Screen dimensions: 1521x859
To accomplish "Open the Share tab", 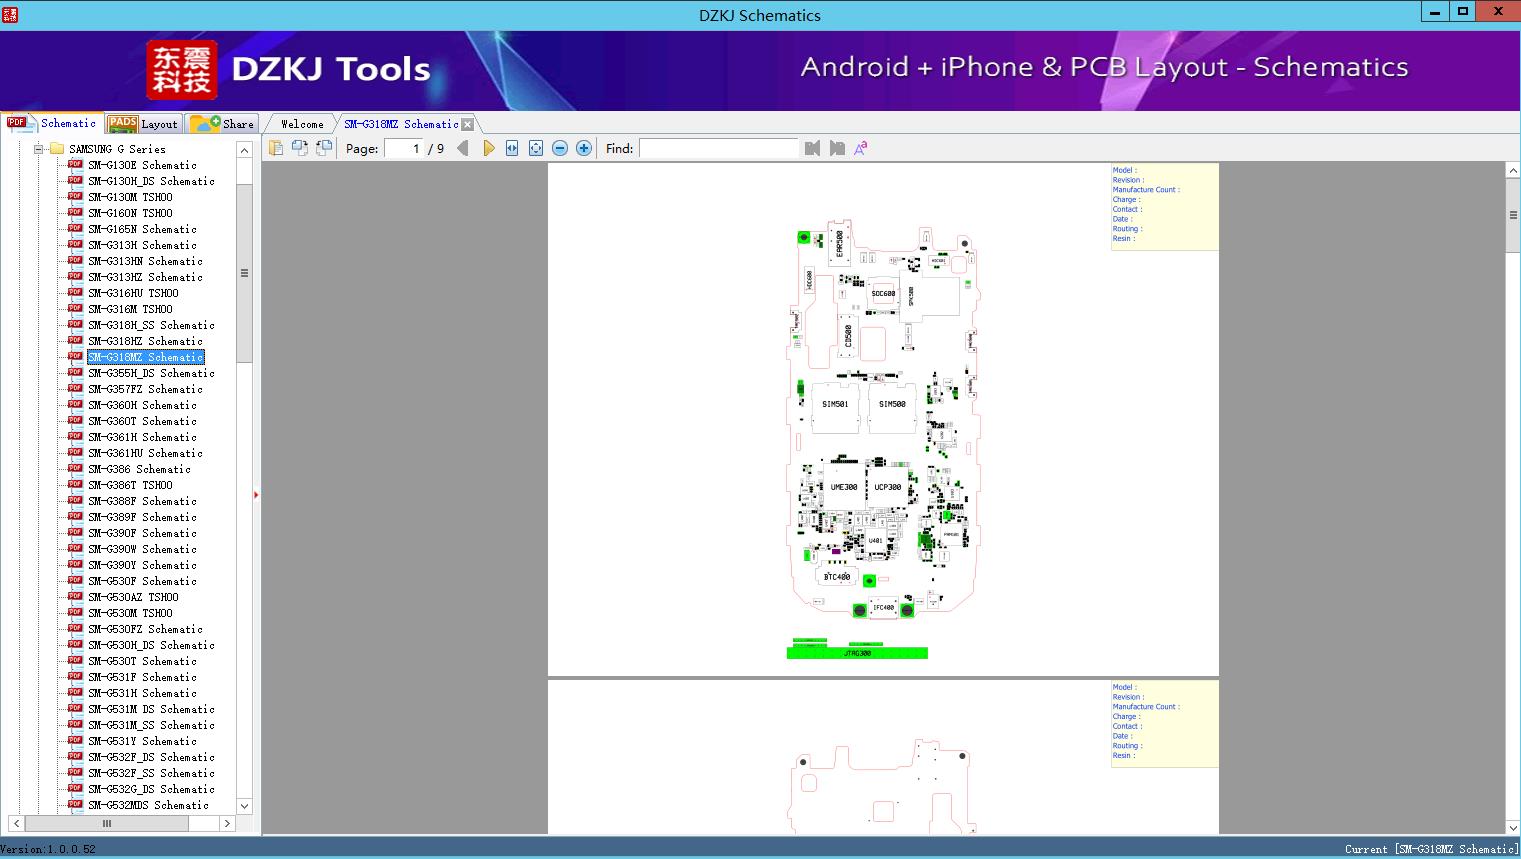I will click(x=222, y=124).
